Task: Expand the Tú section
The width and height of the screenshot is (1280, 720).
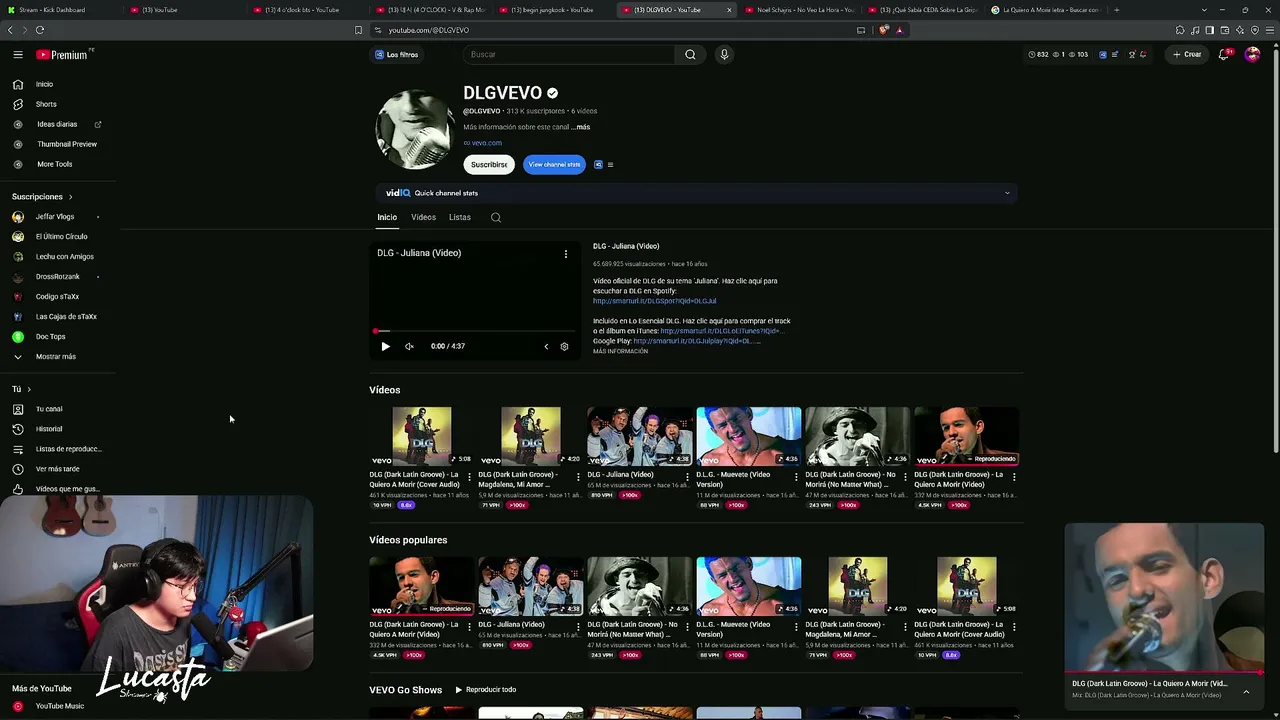Action: coord(21,389)
